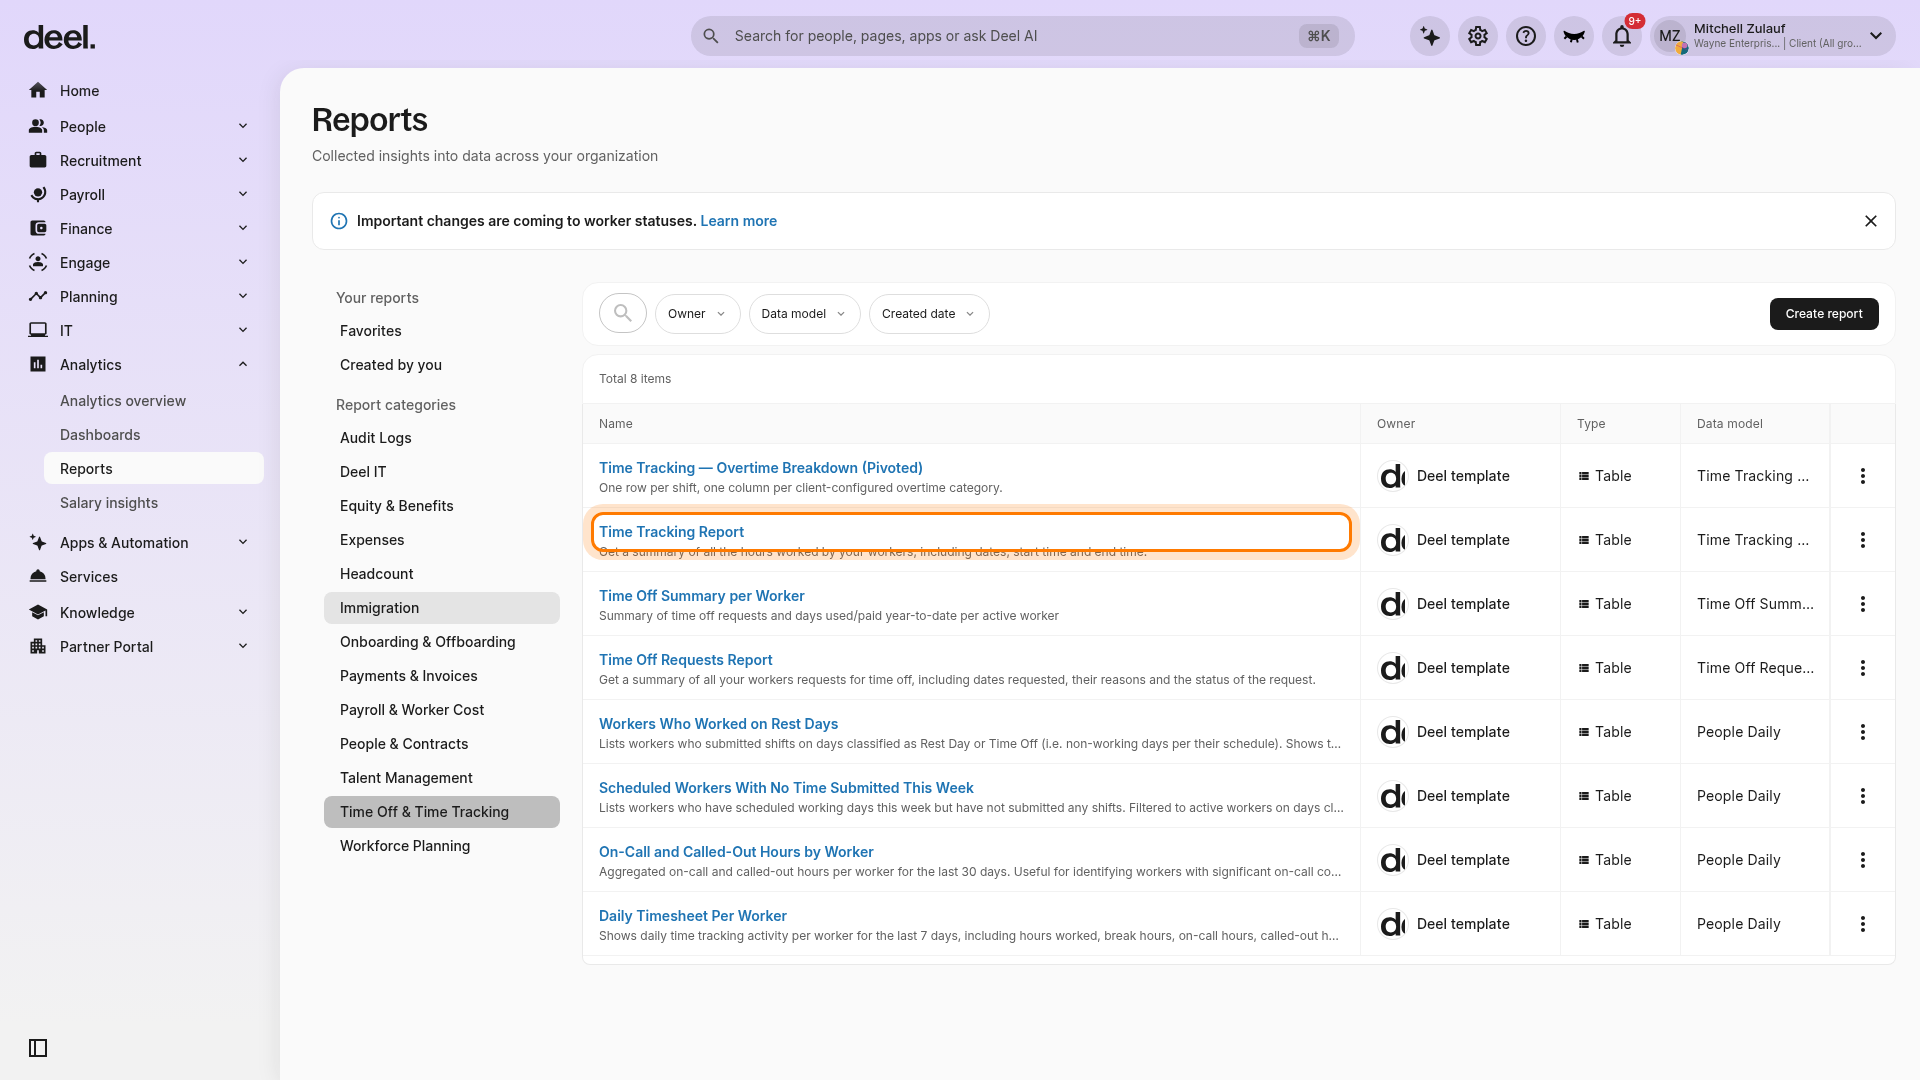
Task: Open Time Tracking Overtime Breakdown (Pivoted) report
Action: tap(760, 468)
